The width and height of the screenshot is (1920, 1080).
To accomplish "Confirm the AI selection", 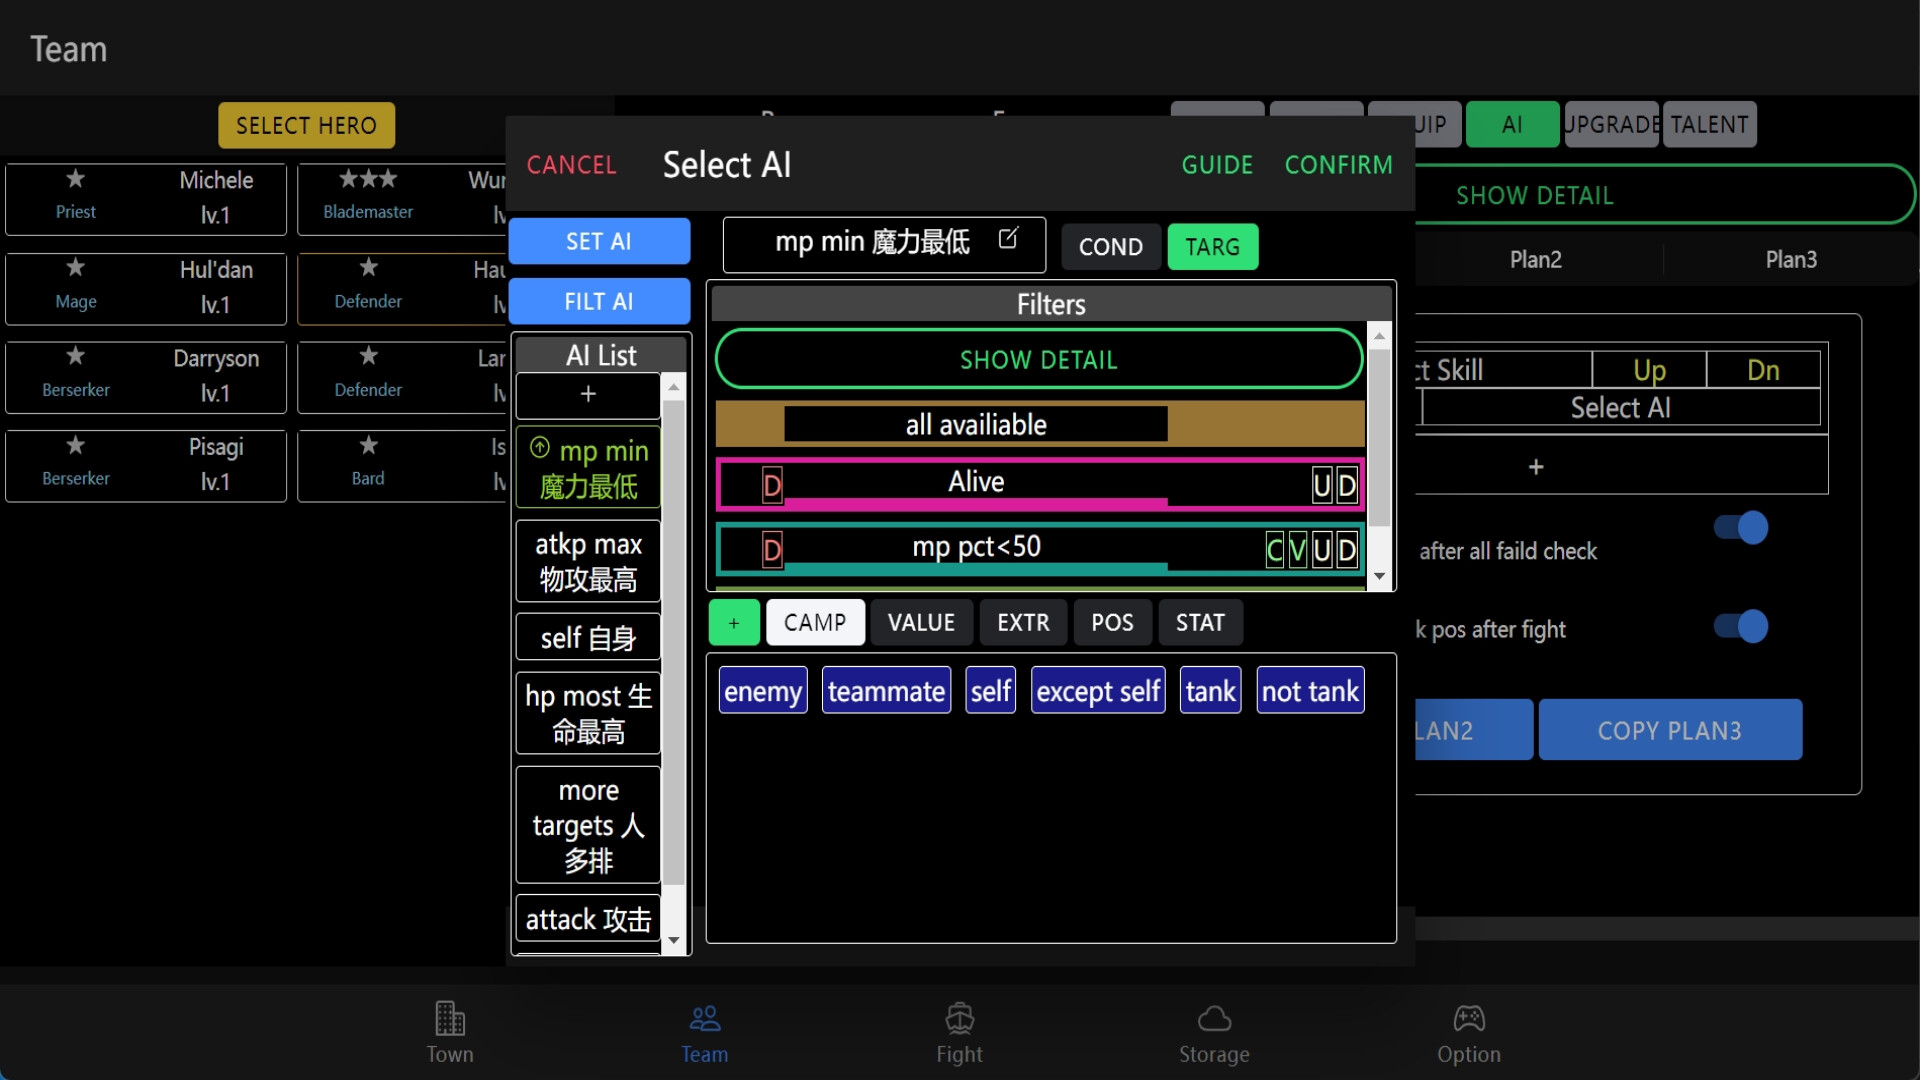I will coord(1339,164).
